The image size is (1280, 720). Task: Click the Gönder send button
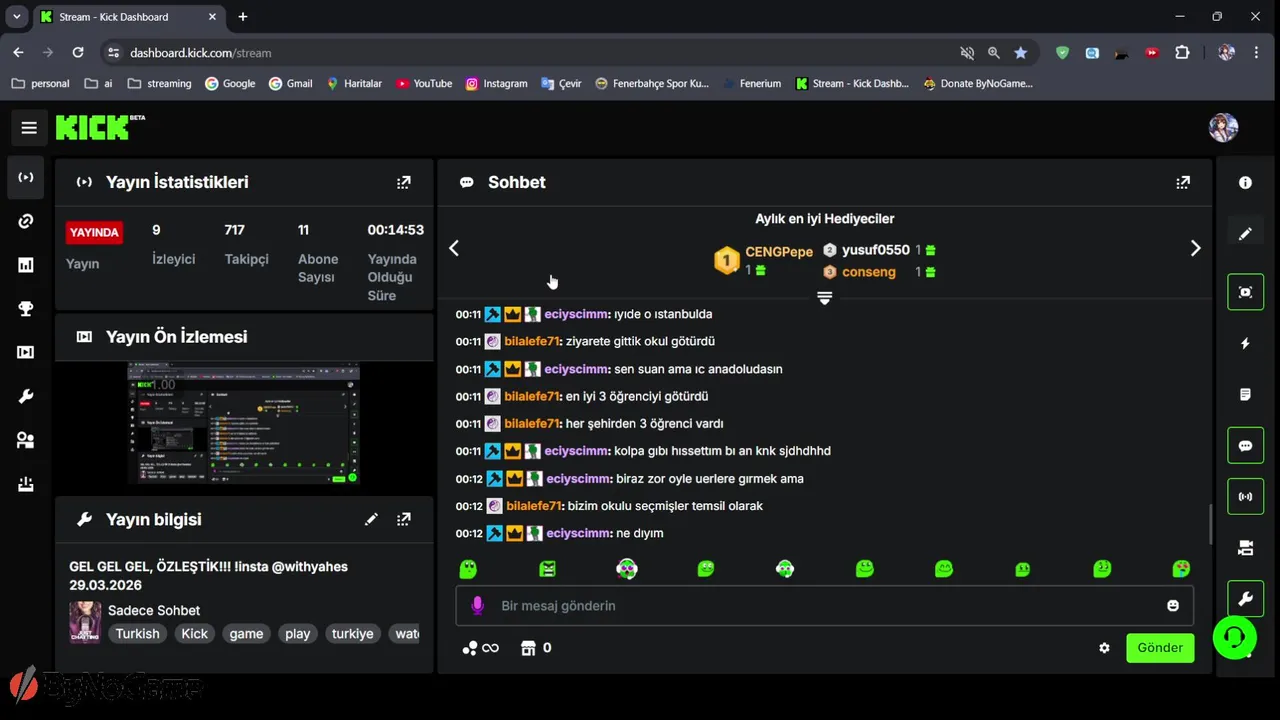(x=1160, y=648)
